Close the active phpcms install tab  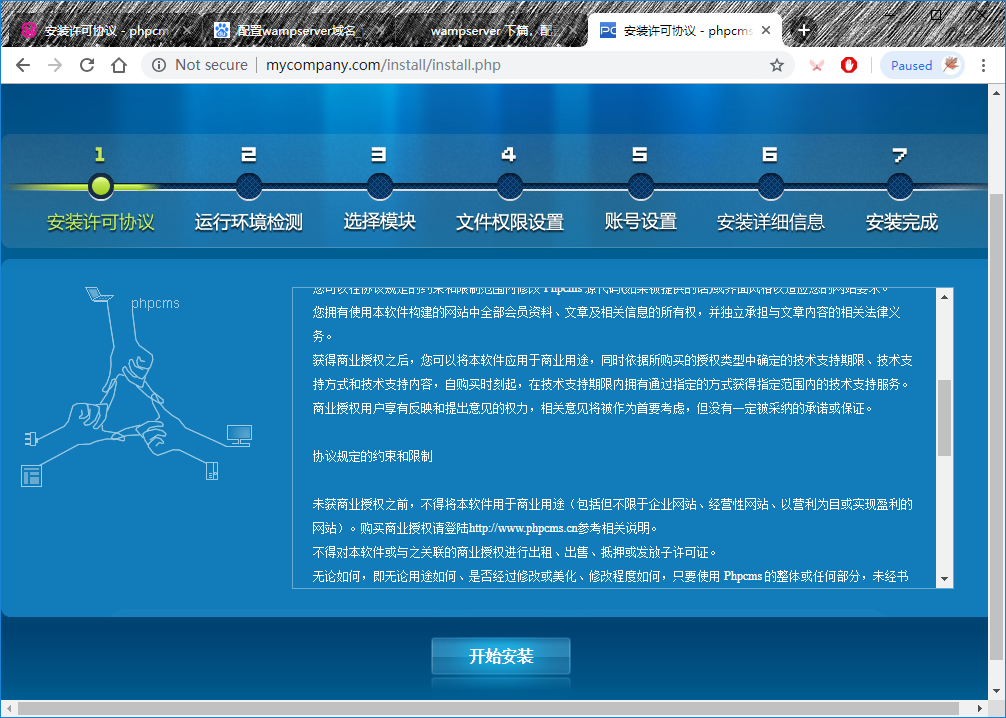(x=766, y=30)
